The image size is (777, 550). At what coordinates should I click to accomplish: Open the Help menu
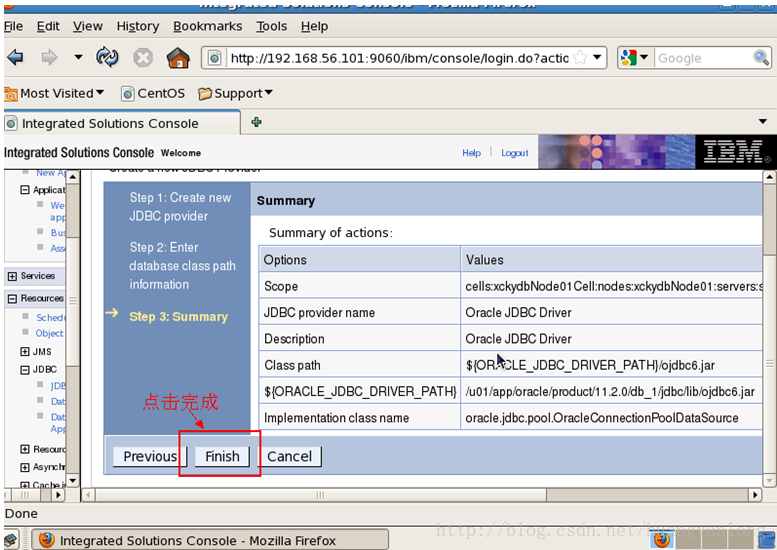[314, 26]
